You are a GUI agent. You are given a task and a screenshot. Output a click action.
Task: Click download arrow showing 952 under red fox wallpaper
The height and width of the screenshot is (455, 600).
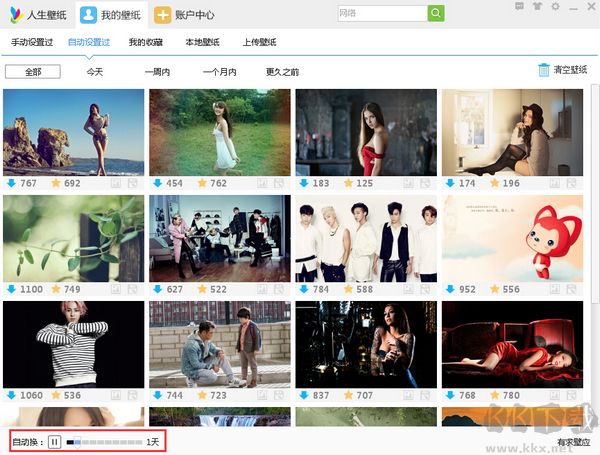coord(450,289)
